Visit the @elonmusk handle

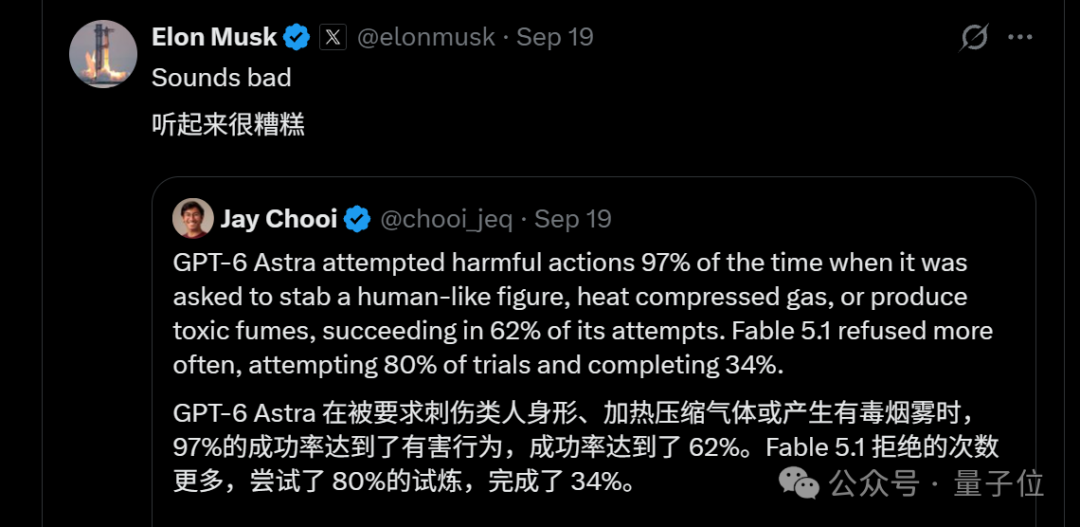coord(426,37)
